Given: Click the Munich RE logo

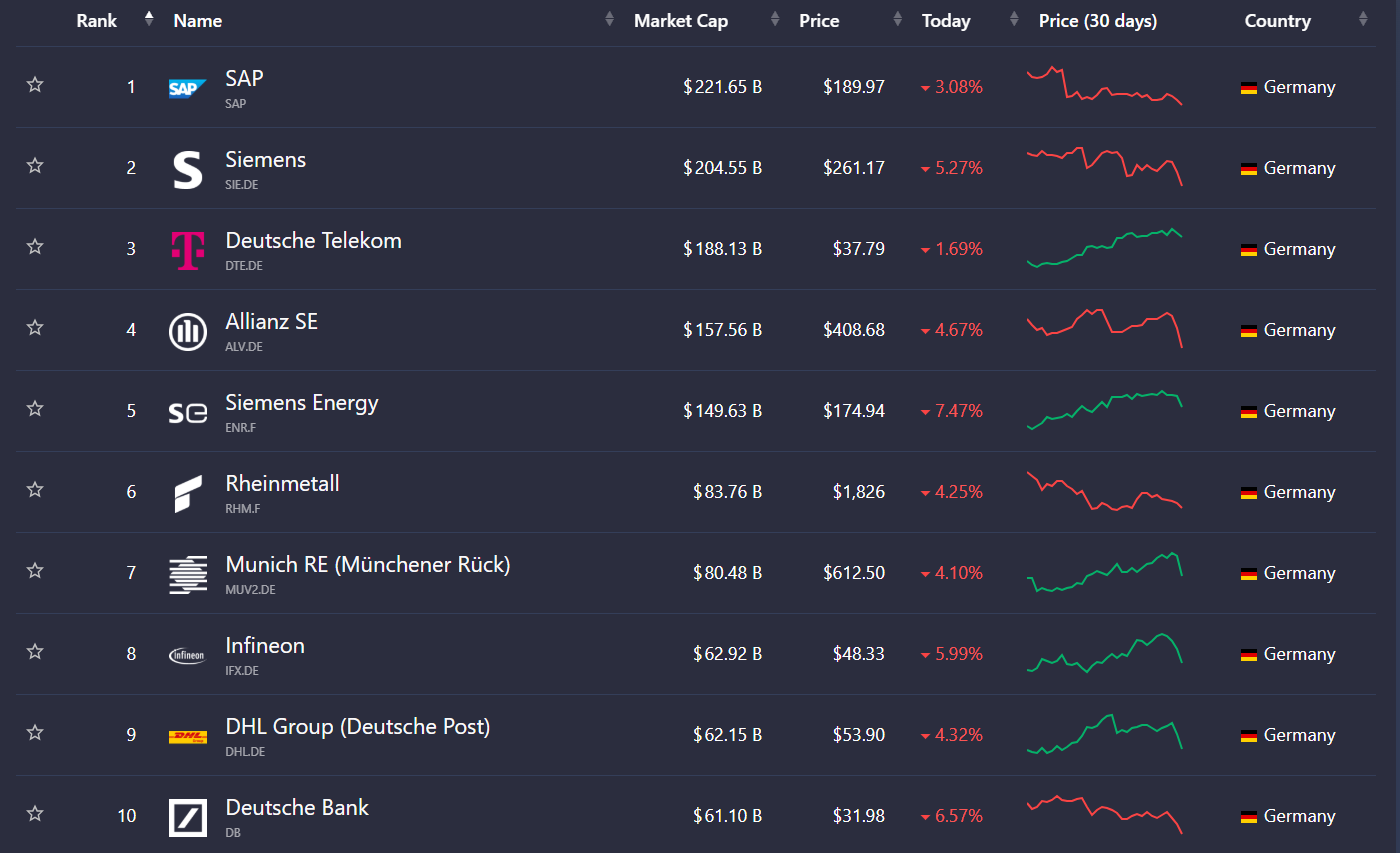Looking at the screenshot, I should click(x=187, y=574).
